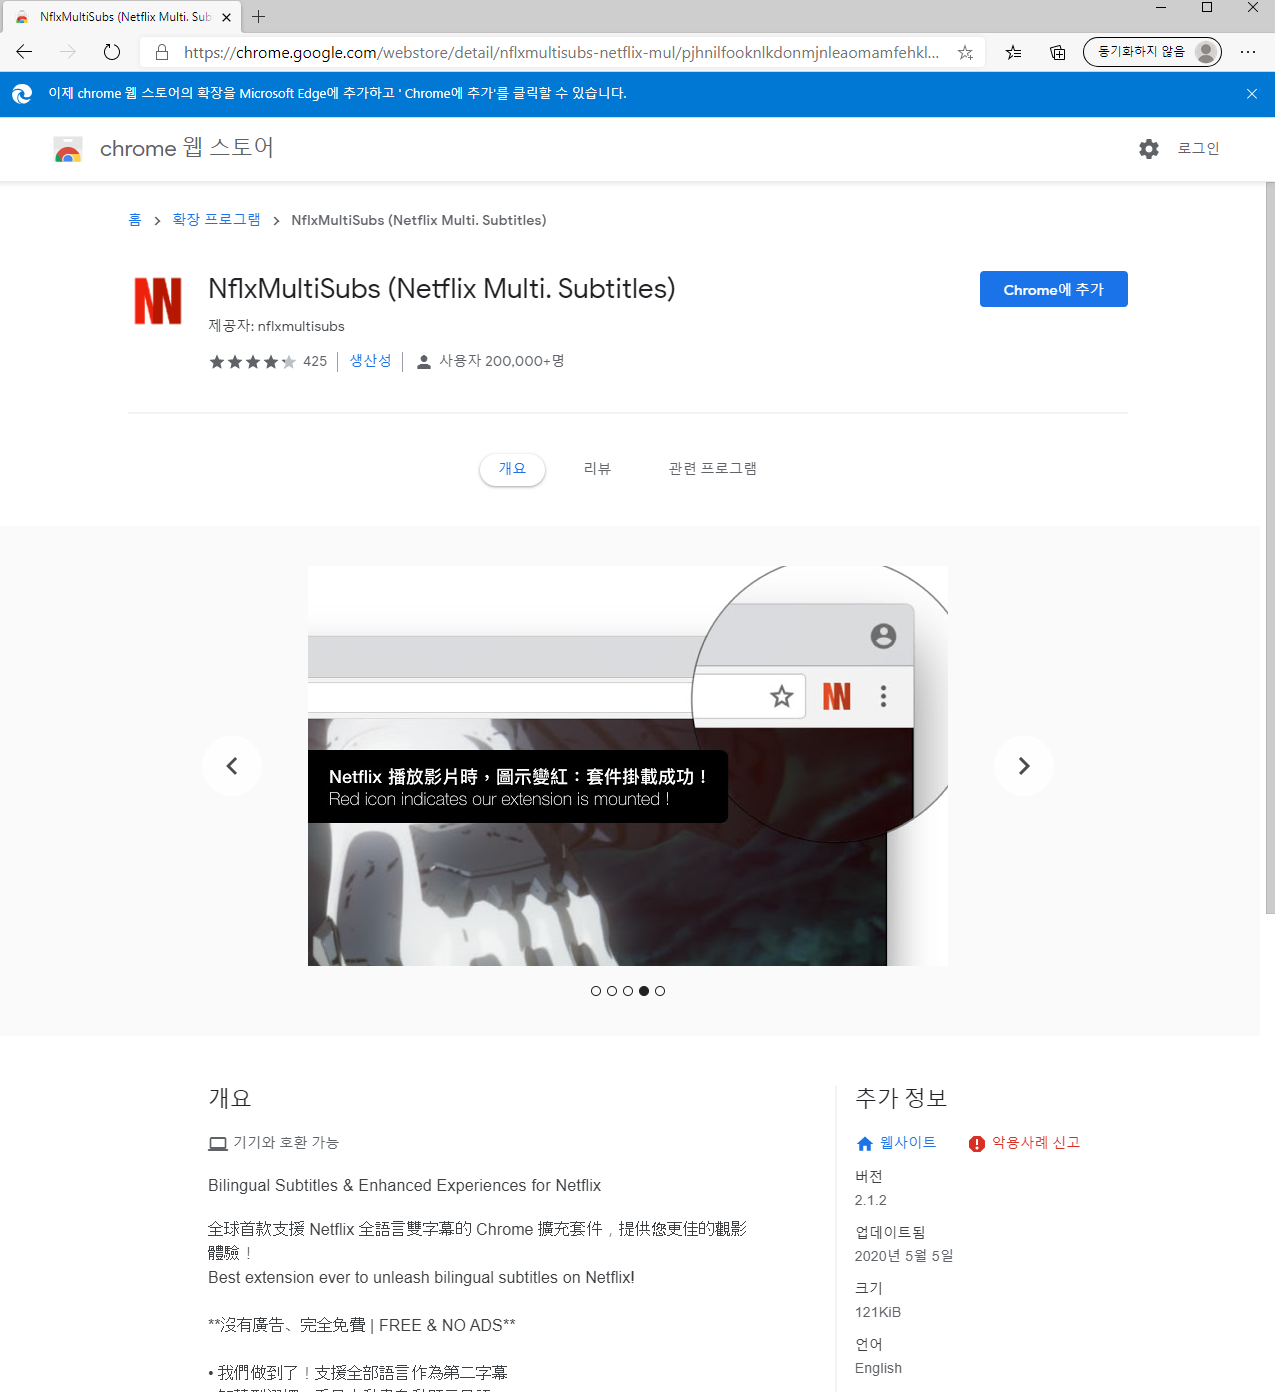
Task: Select second carousel dot
Action: pyautogui.click(x=612, y=991)
